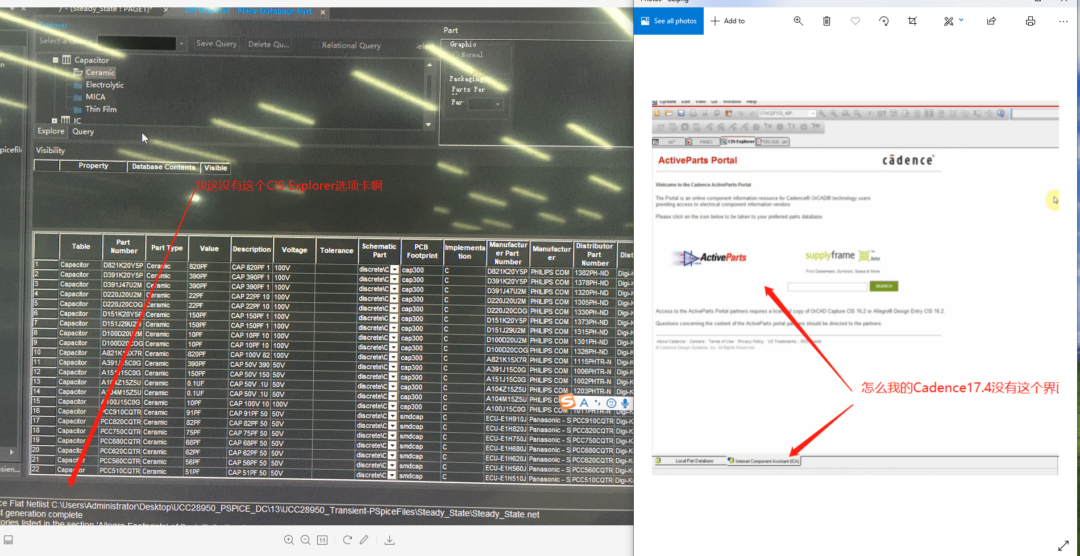Click the Save Query button
This screenshot has width=1080, height=556.
pos(216,44)
